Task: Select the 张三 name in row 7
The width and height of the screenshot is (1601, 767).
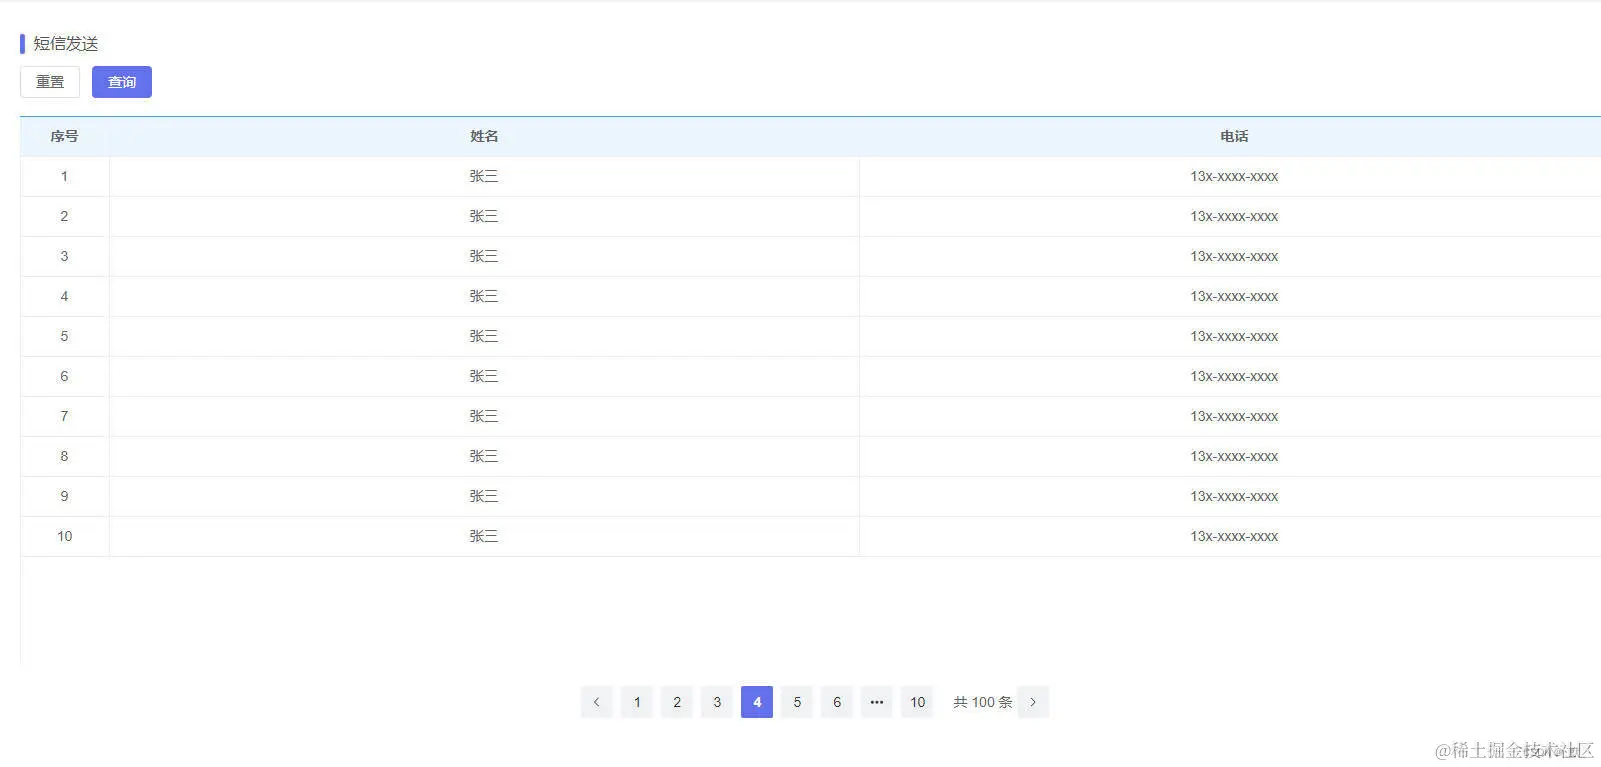Action: click(x=484, y=416)
